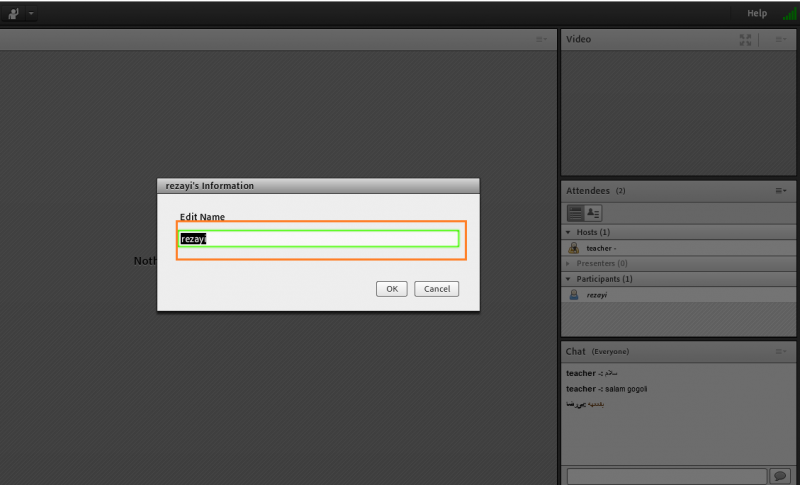This screenshot has height=485, width=800.
Task: Click the raise hand status icon
Action: (x=13, y=13)
